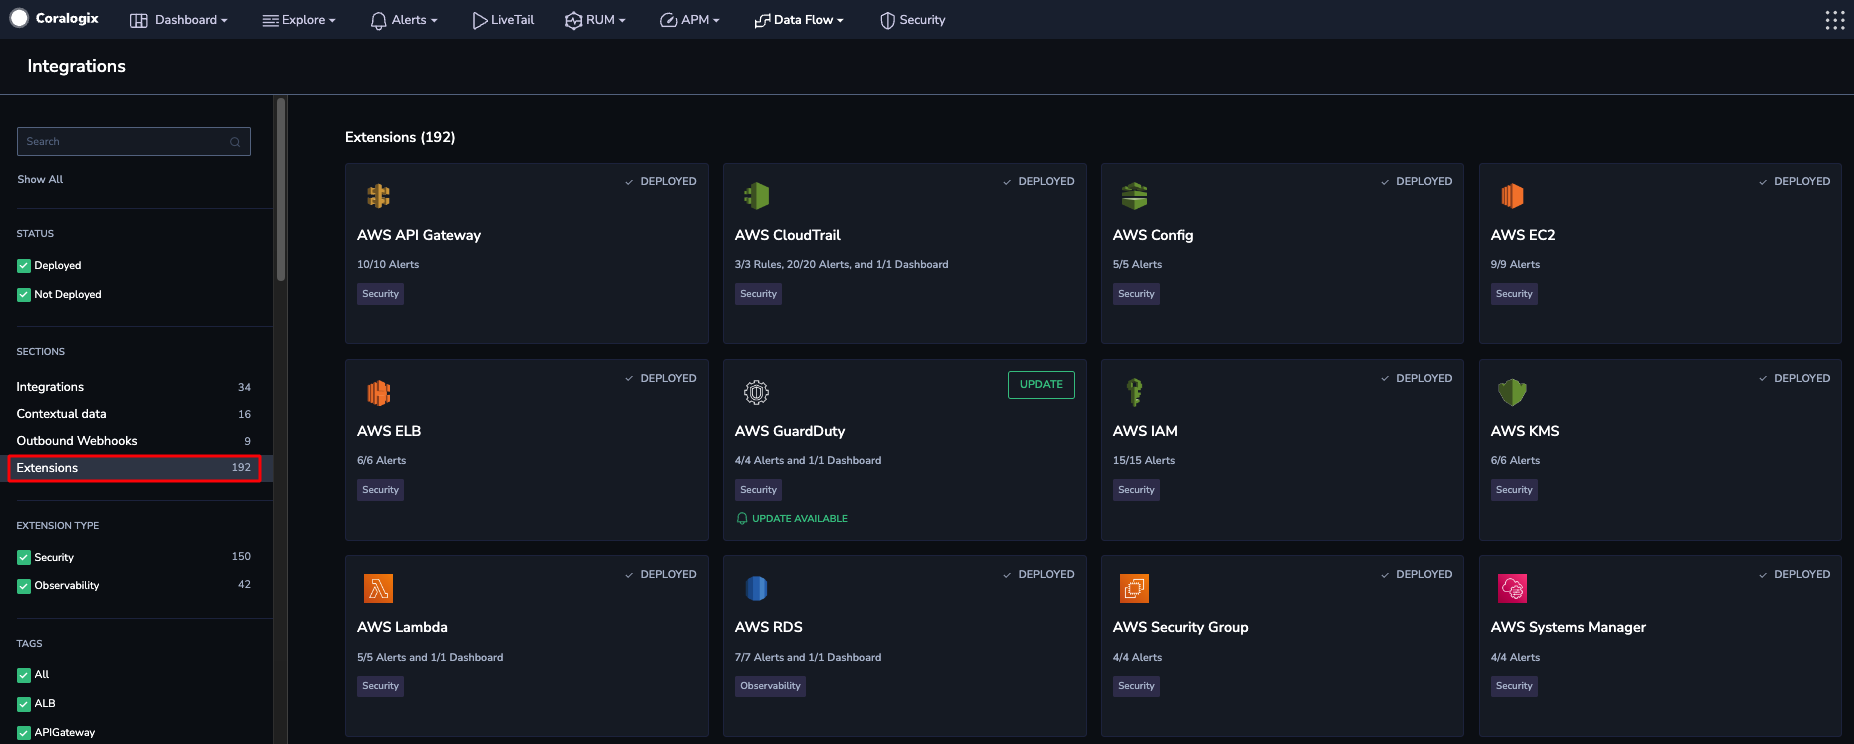
Task: Click the AWS RDS database icon
Action: tap(756, 588)
